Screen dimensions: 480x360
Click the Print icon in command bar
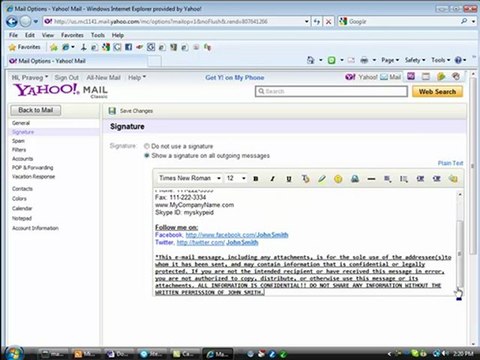point(364,60)
